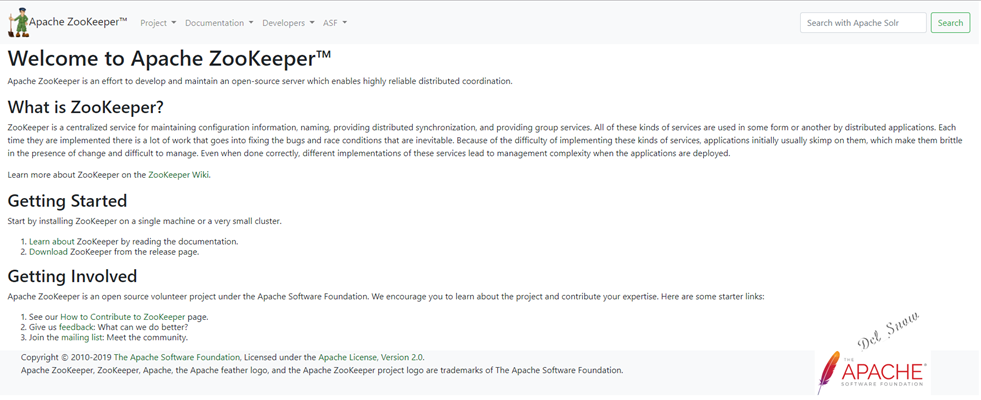Image resolution: width=981 pixels, height=400 pixels.
Task: Click the Getting Involved heading
Action: click(x=72, y=276)
